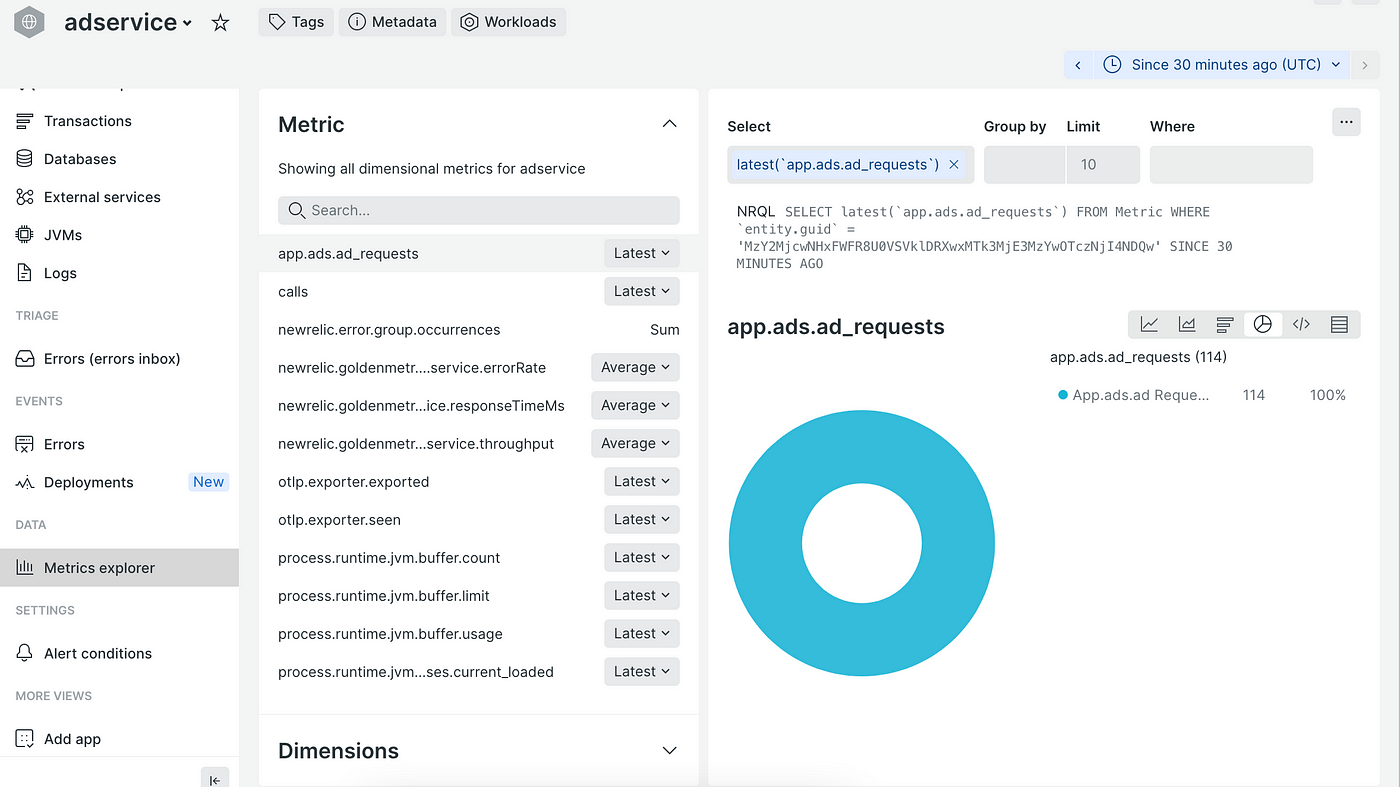Open the more options ellipsis button
1400x787 pixels.
[x=1346, y=122]
